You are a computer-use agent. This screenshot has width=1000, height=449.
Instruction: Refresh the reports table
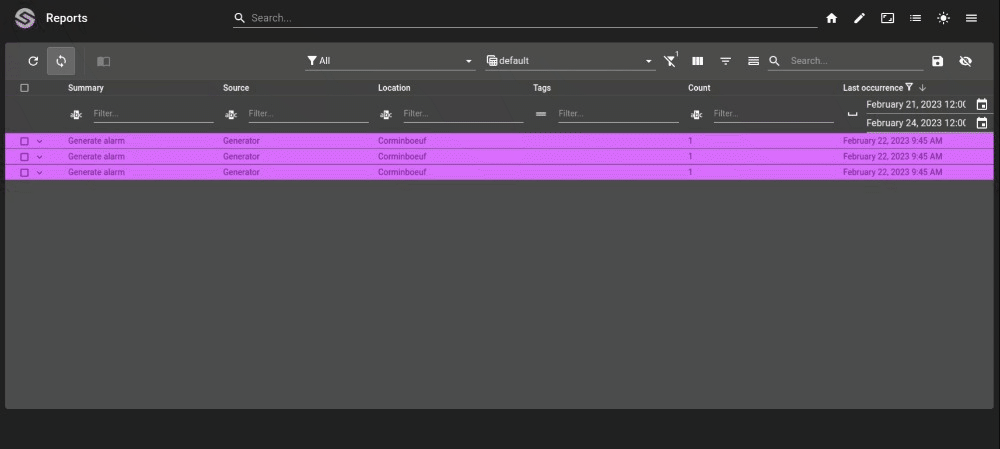click(x=33, y=61)
